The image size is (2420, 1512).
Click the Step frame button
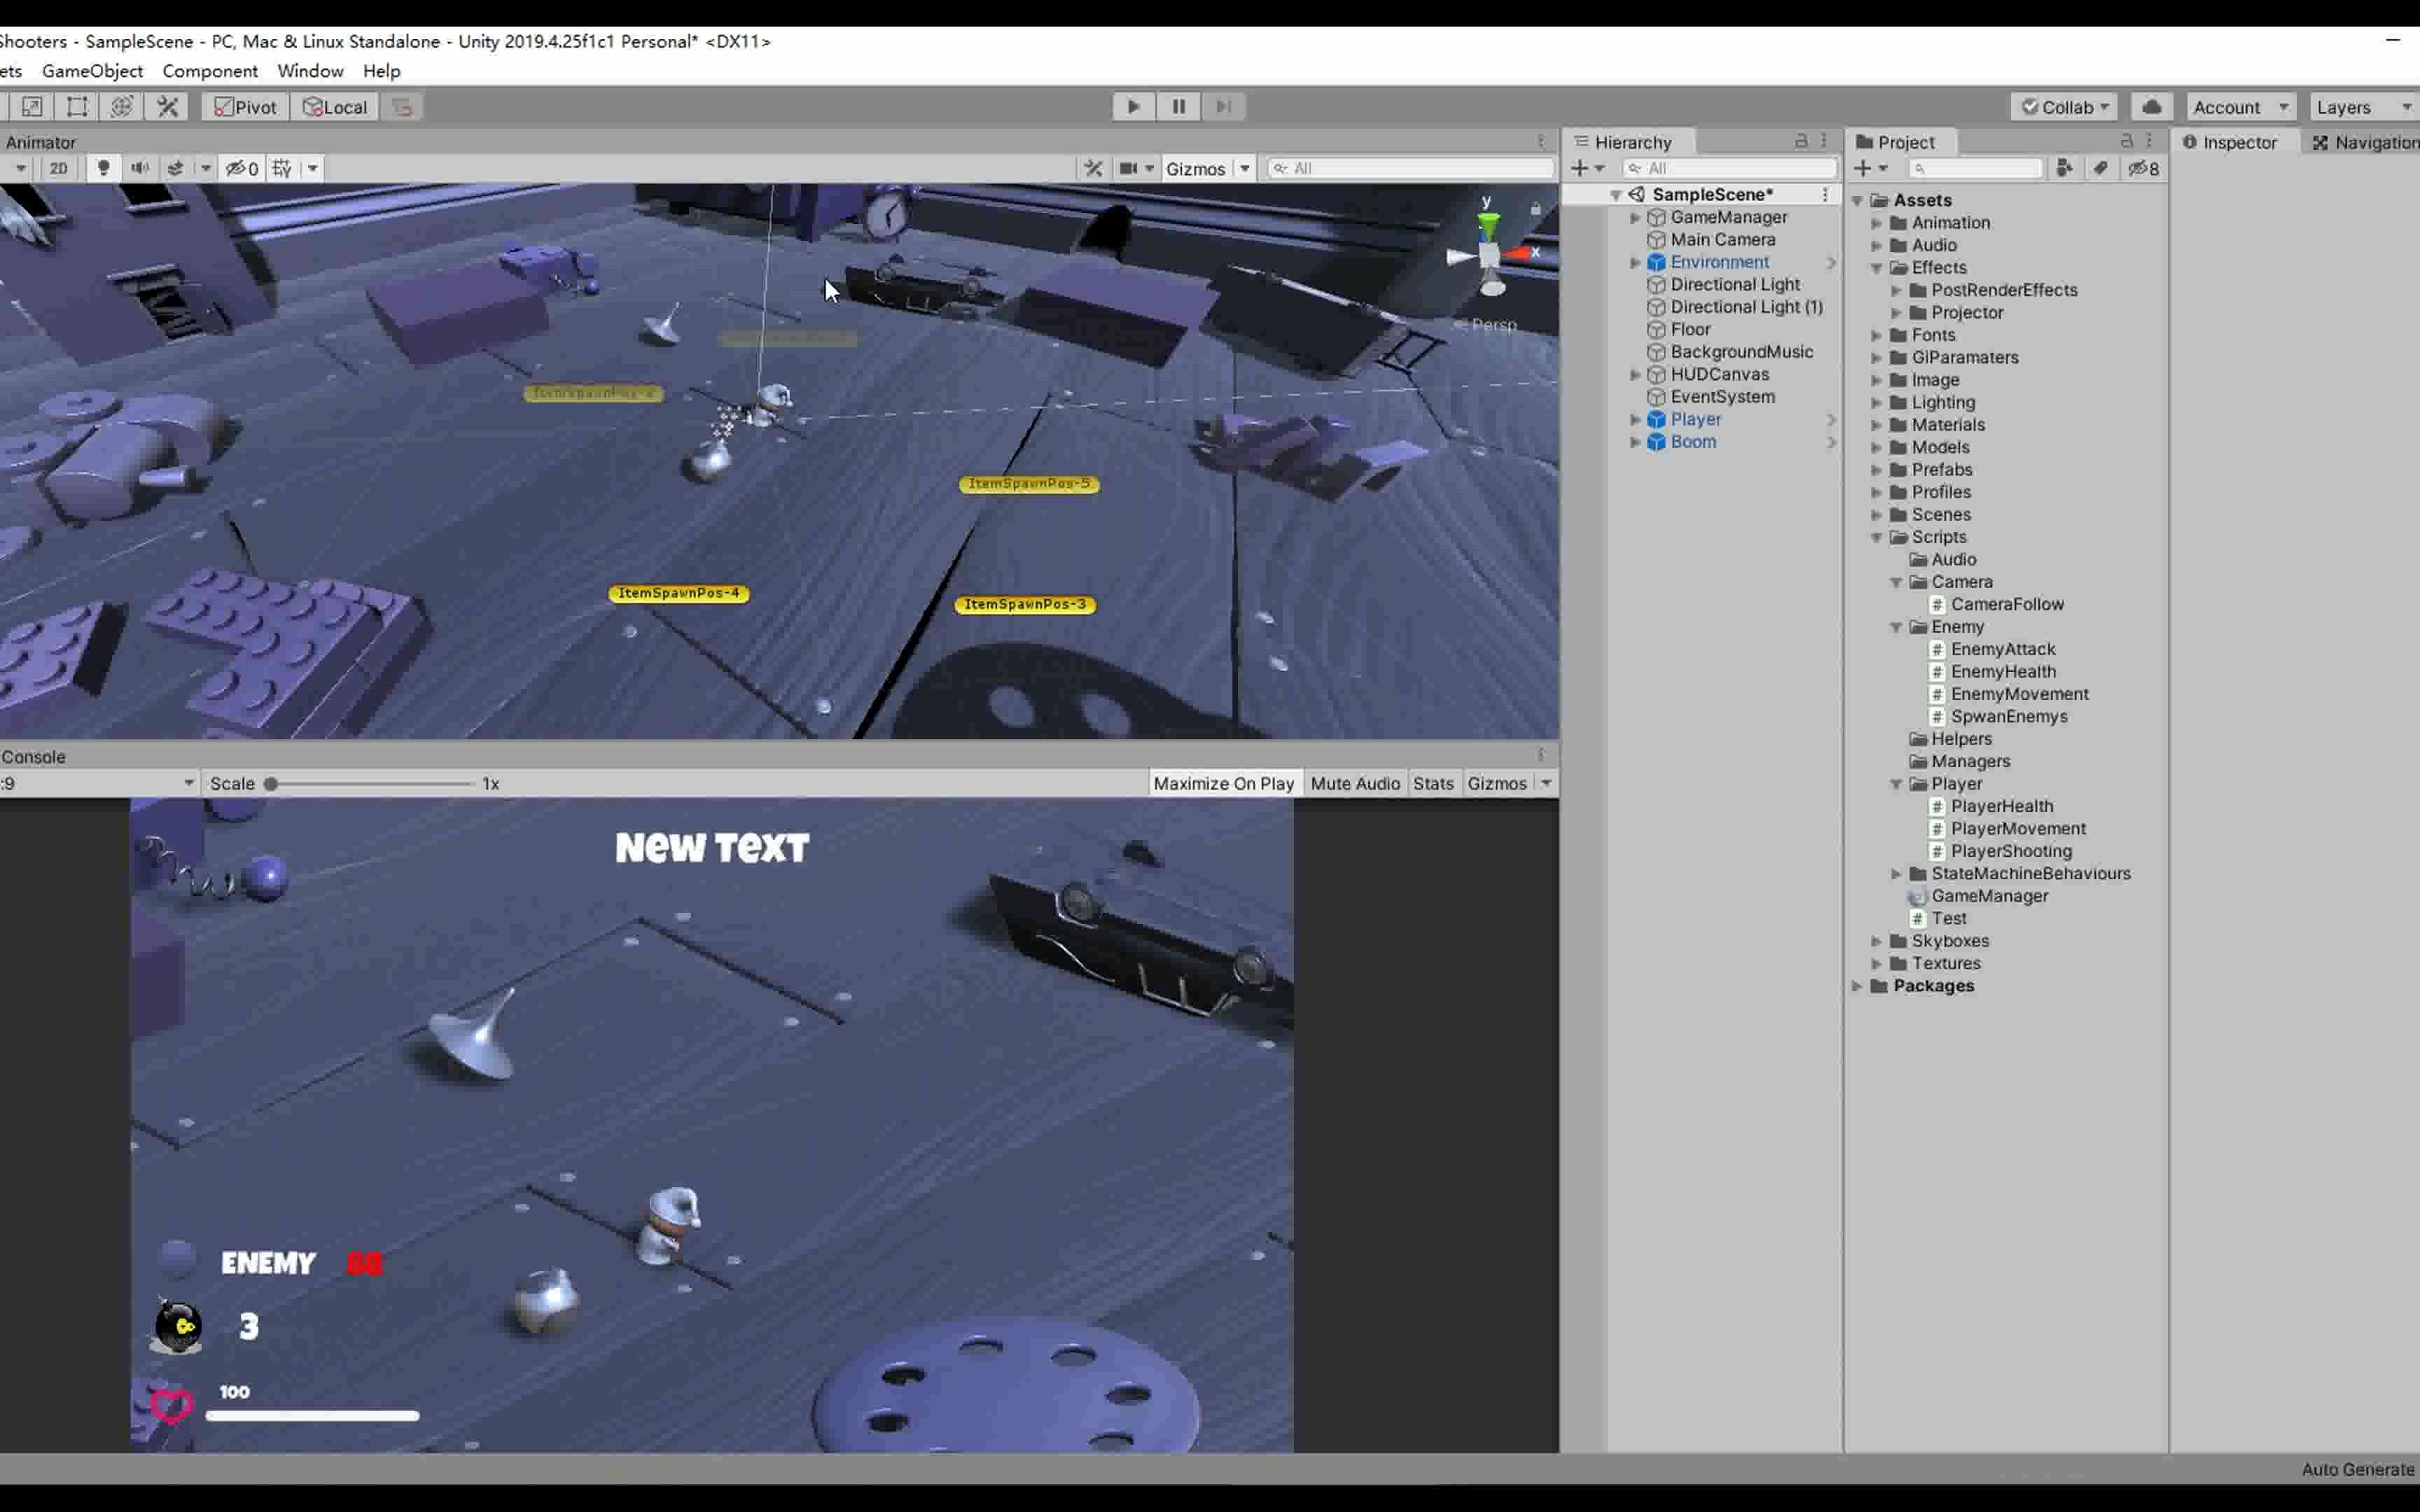point(1223,107)
